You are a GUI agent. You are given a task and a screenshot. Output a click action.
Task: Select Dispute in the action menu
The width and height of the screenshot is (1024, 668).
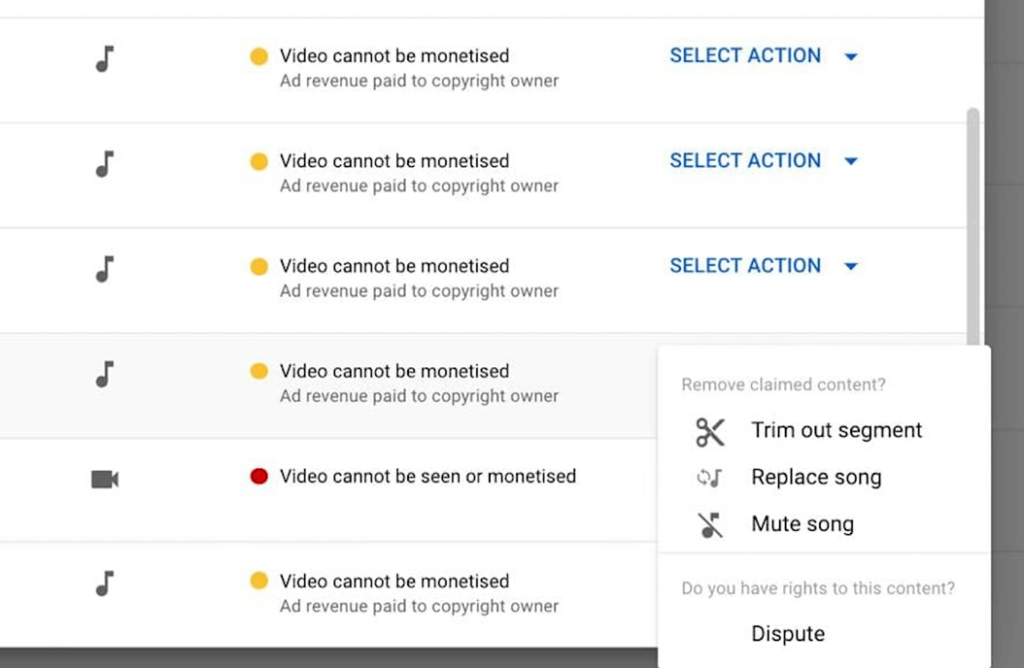(788, 634)
